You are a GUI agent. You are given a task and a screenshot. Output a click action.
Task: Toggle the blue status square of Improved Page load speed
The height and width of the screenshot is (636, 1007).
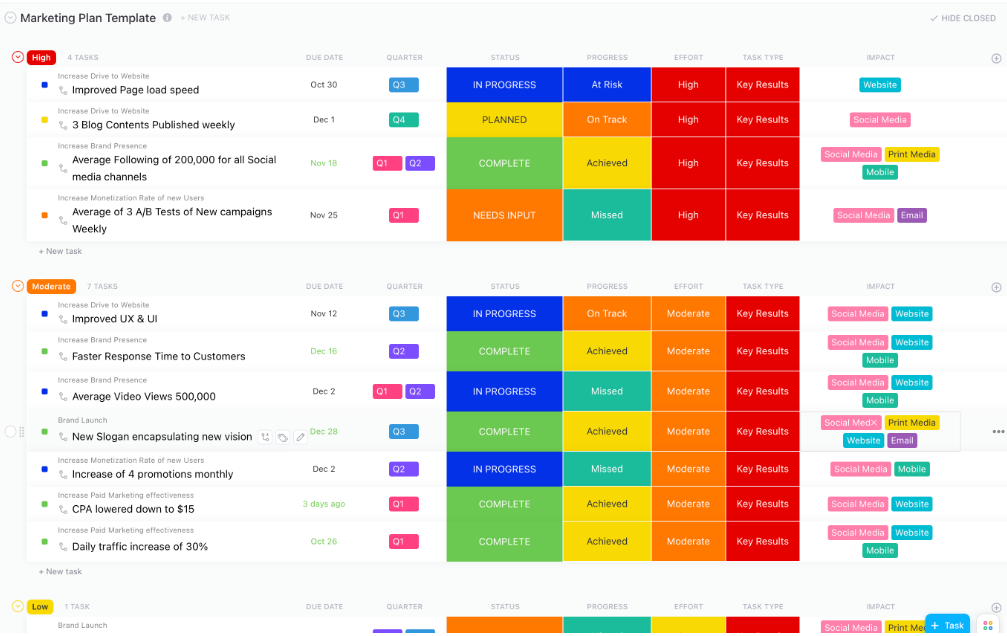(44, 85)
